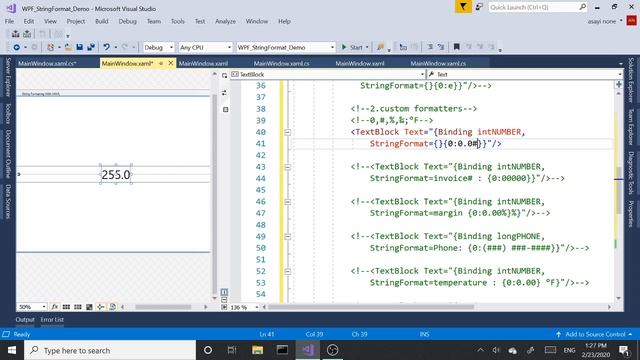
Task: Click the effects fx designer icon
Action: 55,307
